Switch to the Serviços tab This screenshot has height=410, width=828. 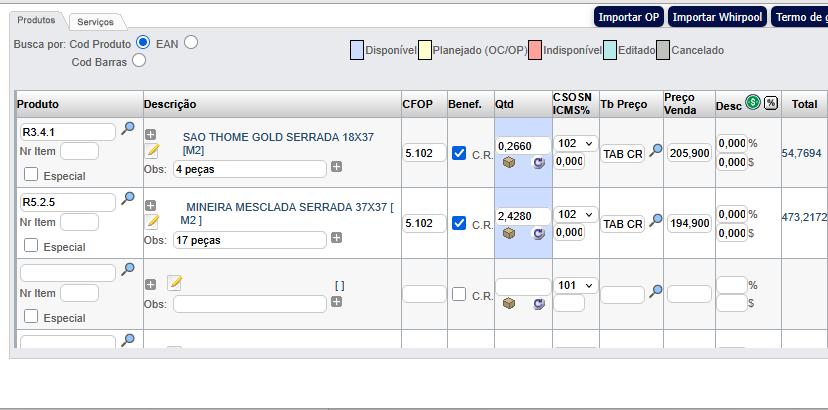coord(96,21)
